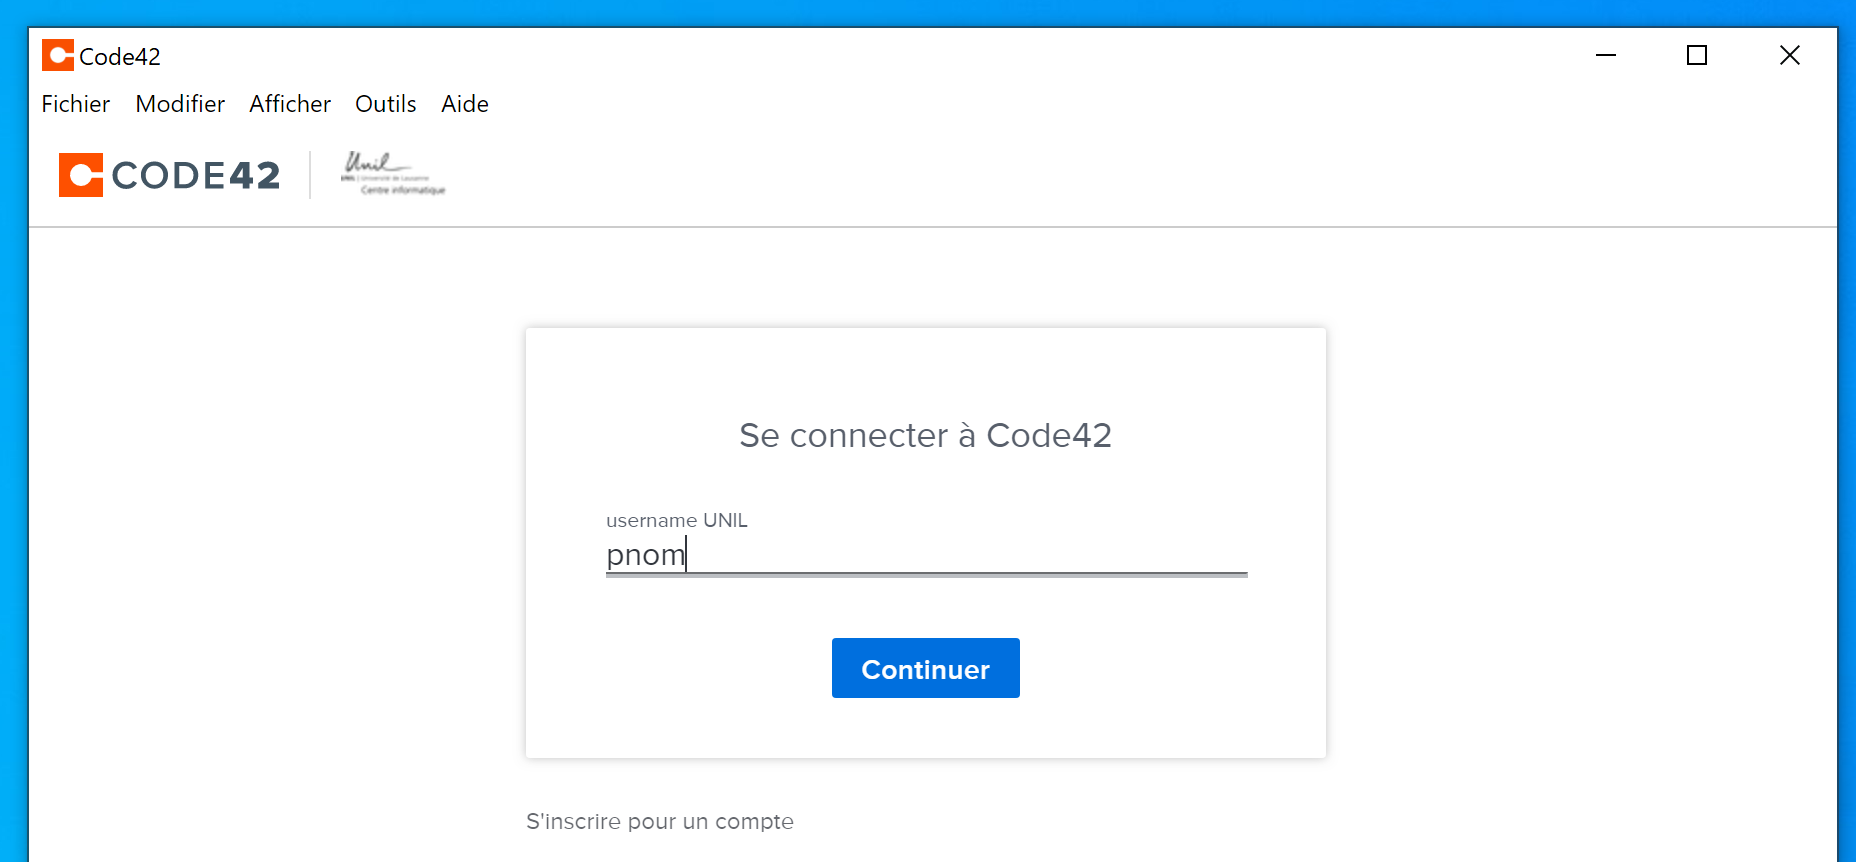Click the CODE42 wordmark in header
Viewport: 1856px width, 862px height.
pyautogui.click(x=196, y=176)
